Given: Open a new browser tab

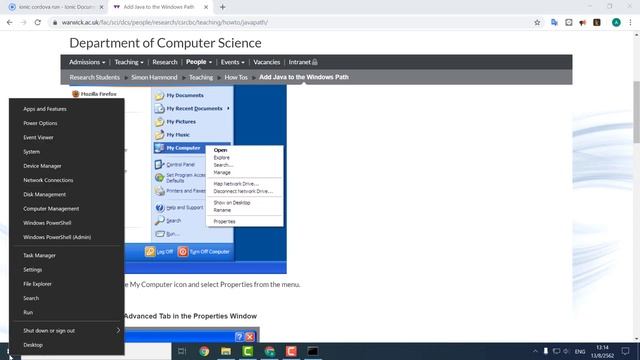Looking at the screenshot, I should (222, 7).
